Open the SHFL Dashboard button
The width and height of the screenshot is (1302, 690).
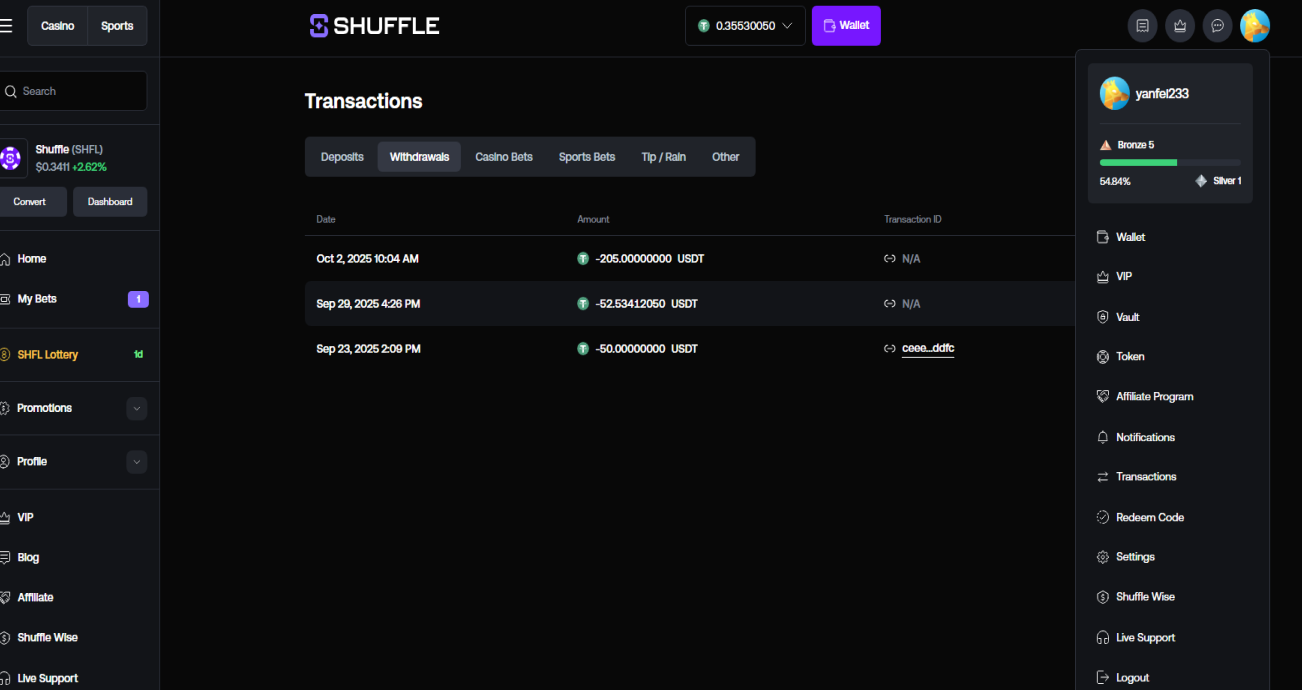[110, 202]
